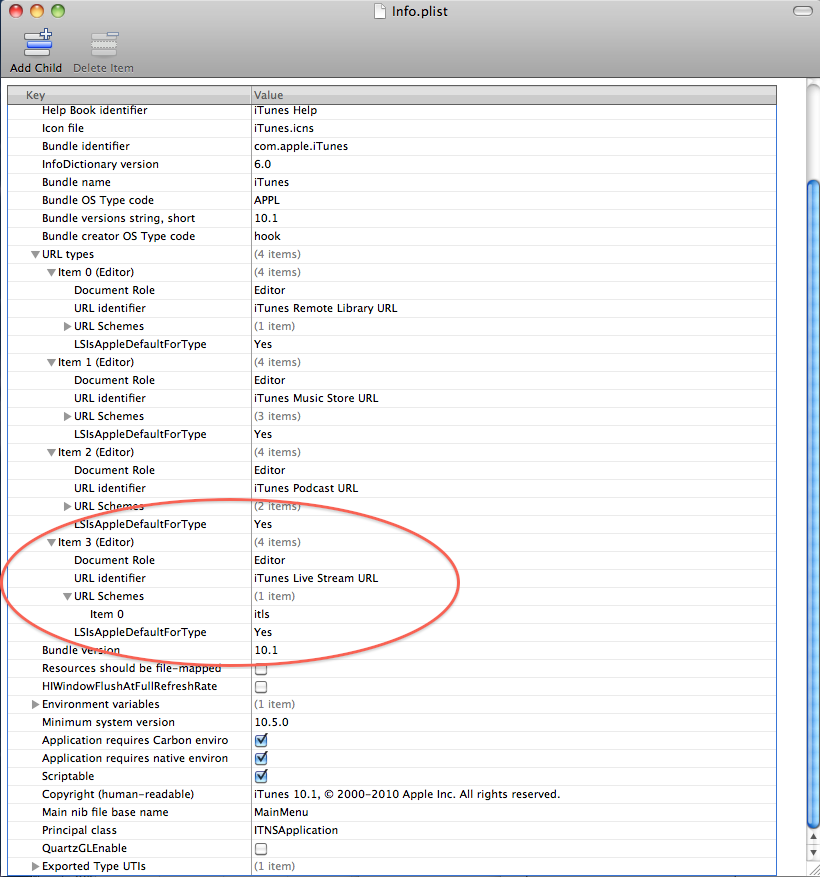Image resolution: width=820 pixels, height=877 pixels.
Task: Collapse the URL types disclosure triangle
Action: pyautogui.click(x=35, y=254)
